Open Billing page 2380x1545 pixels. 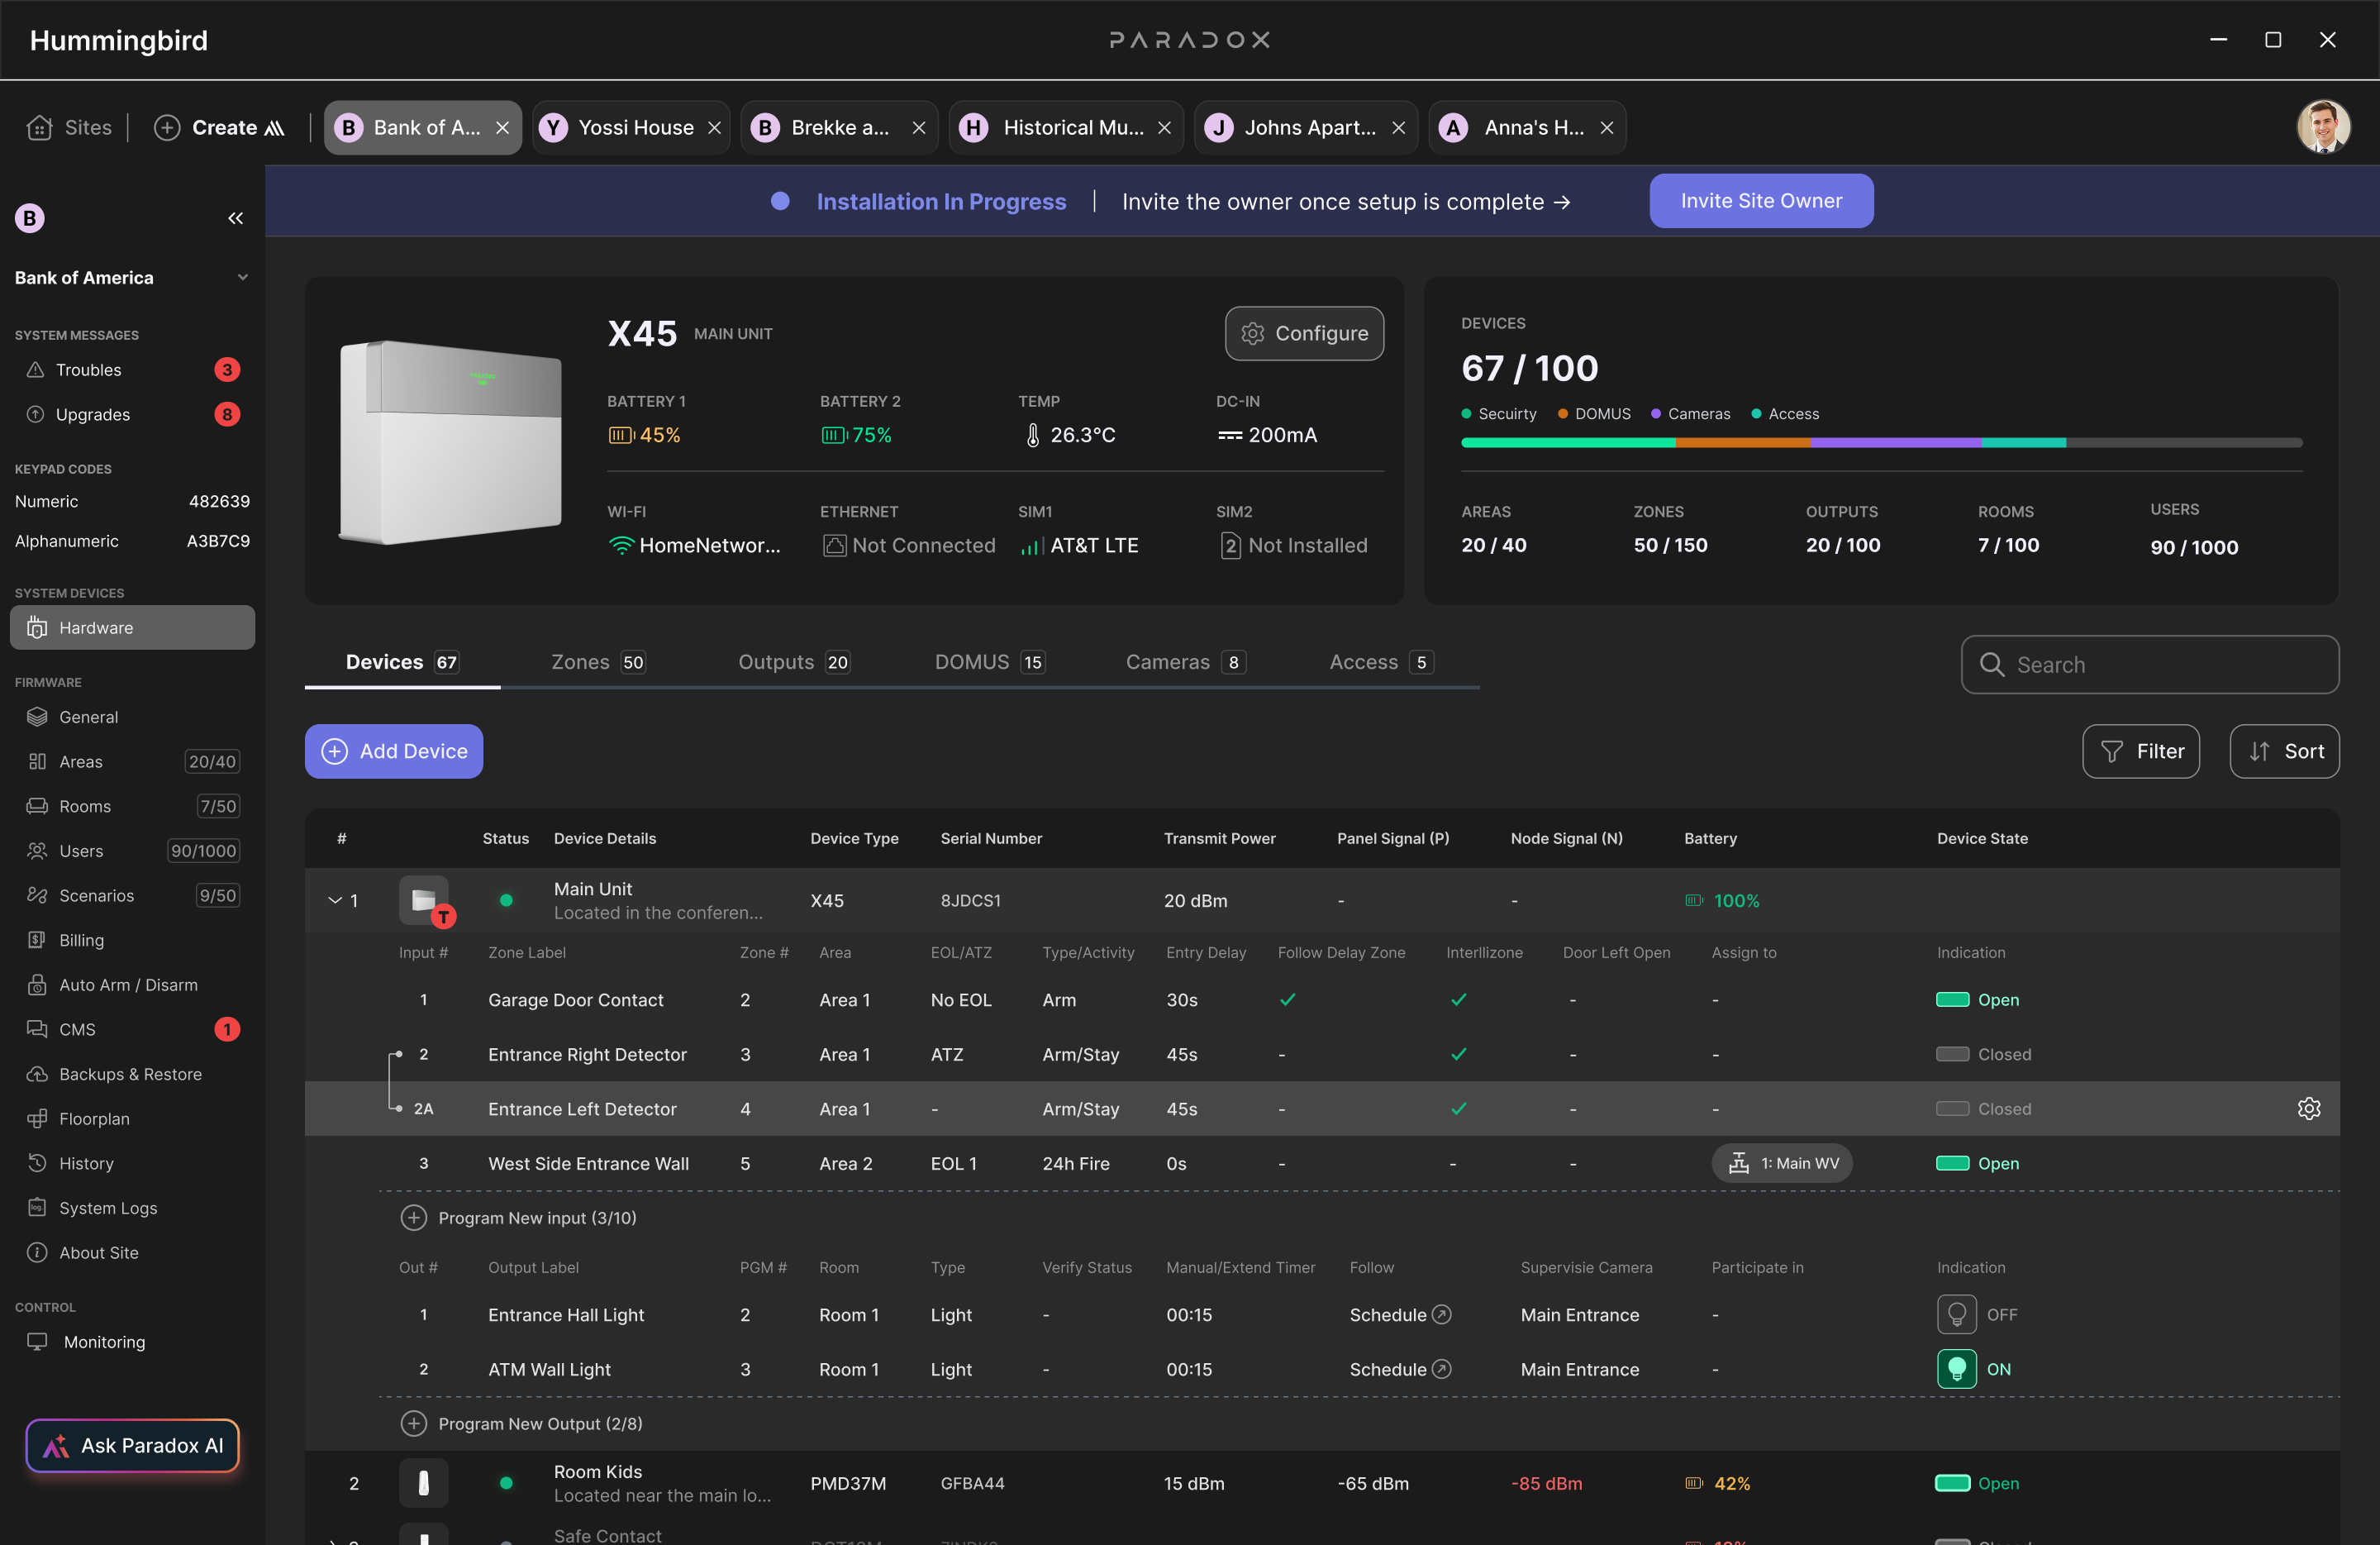(132, 940)
